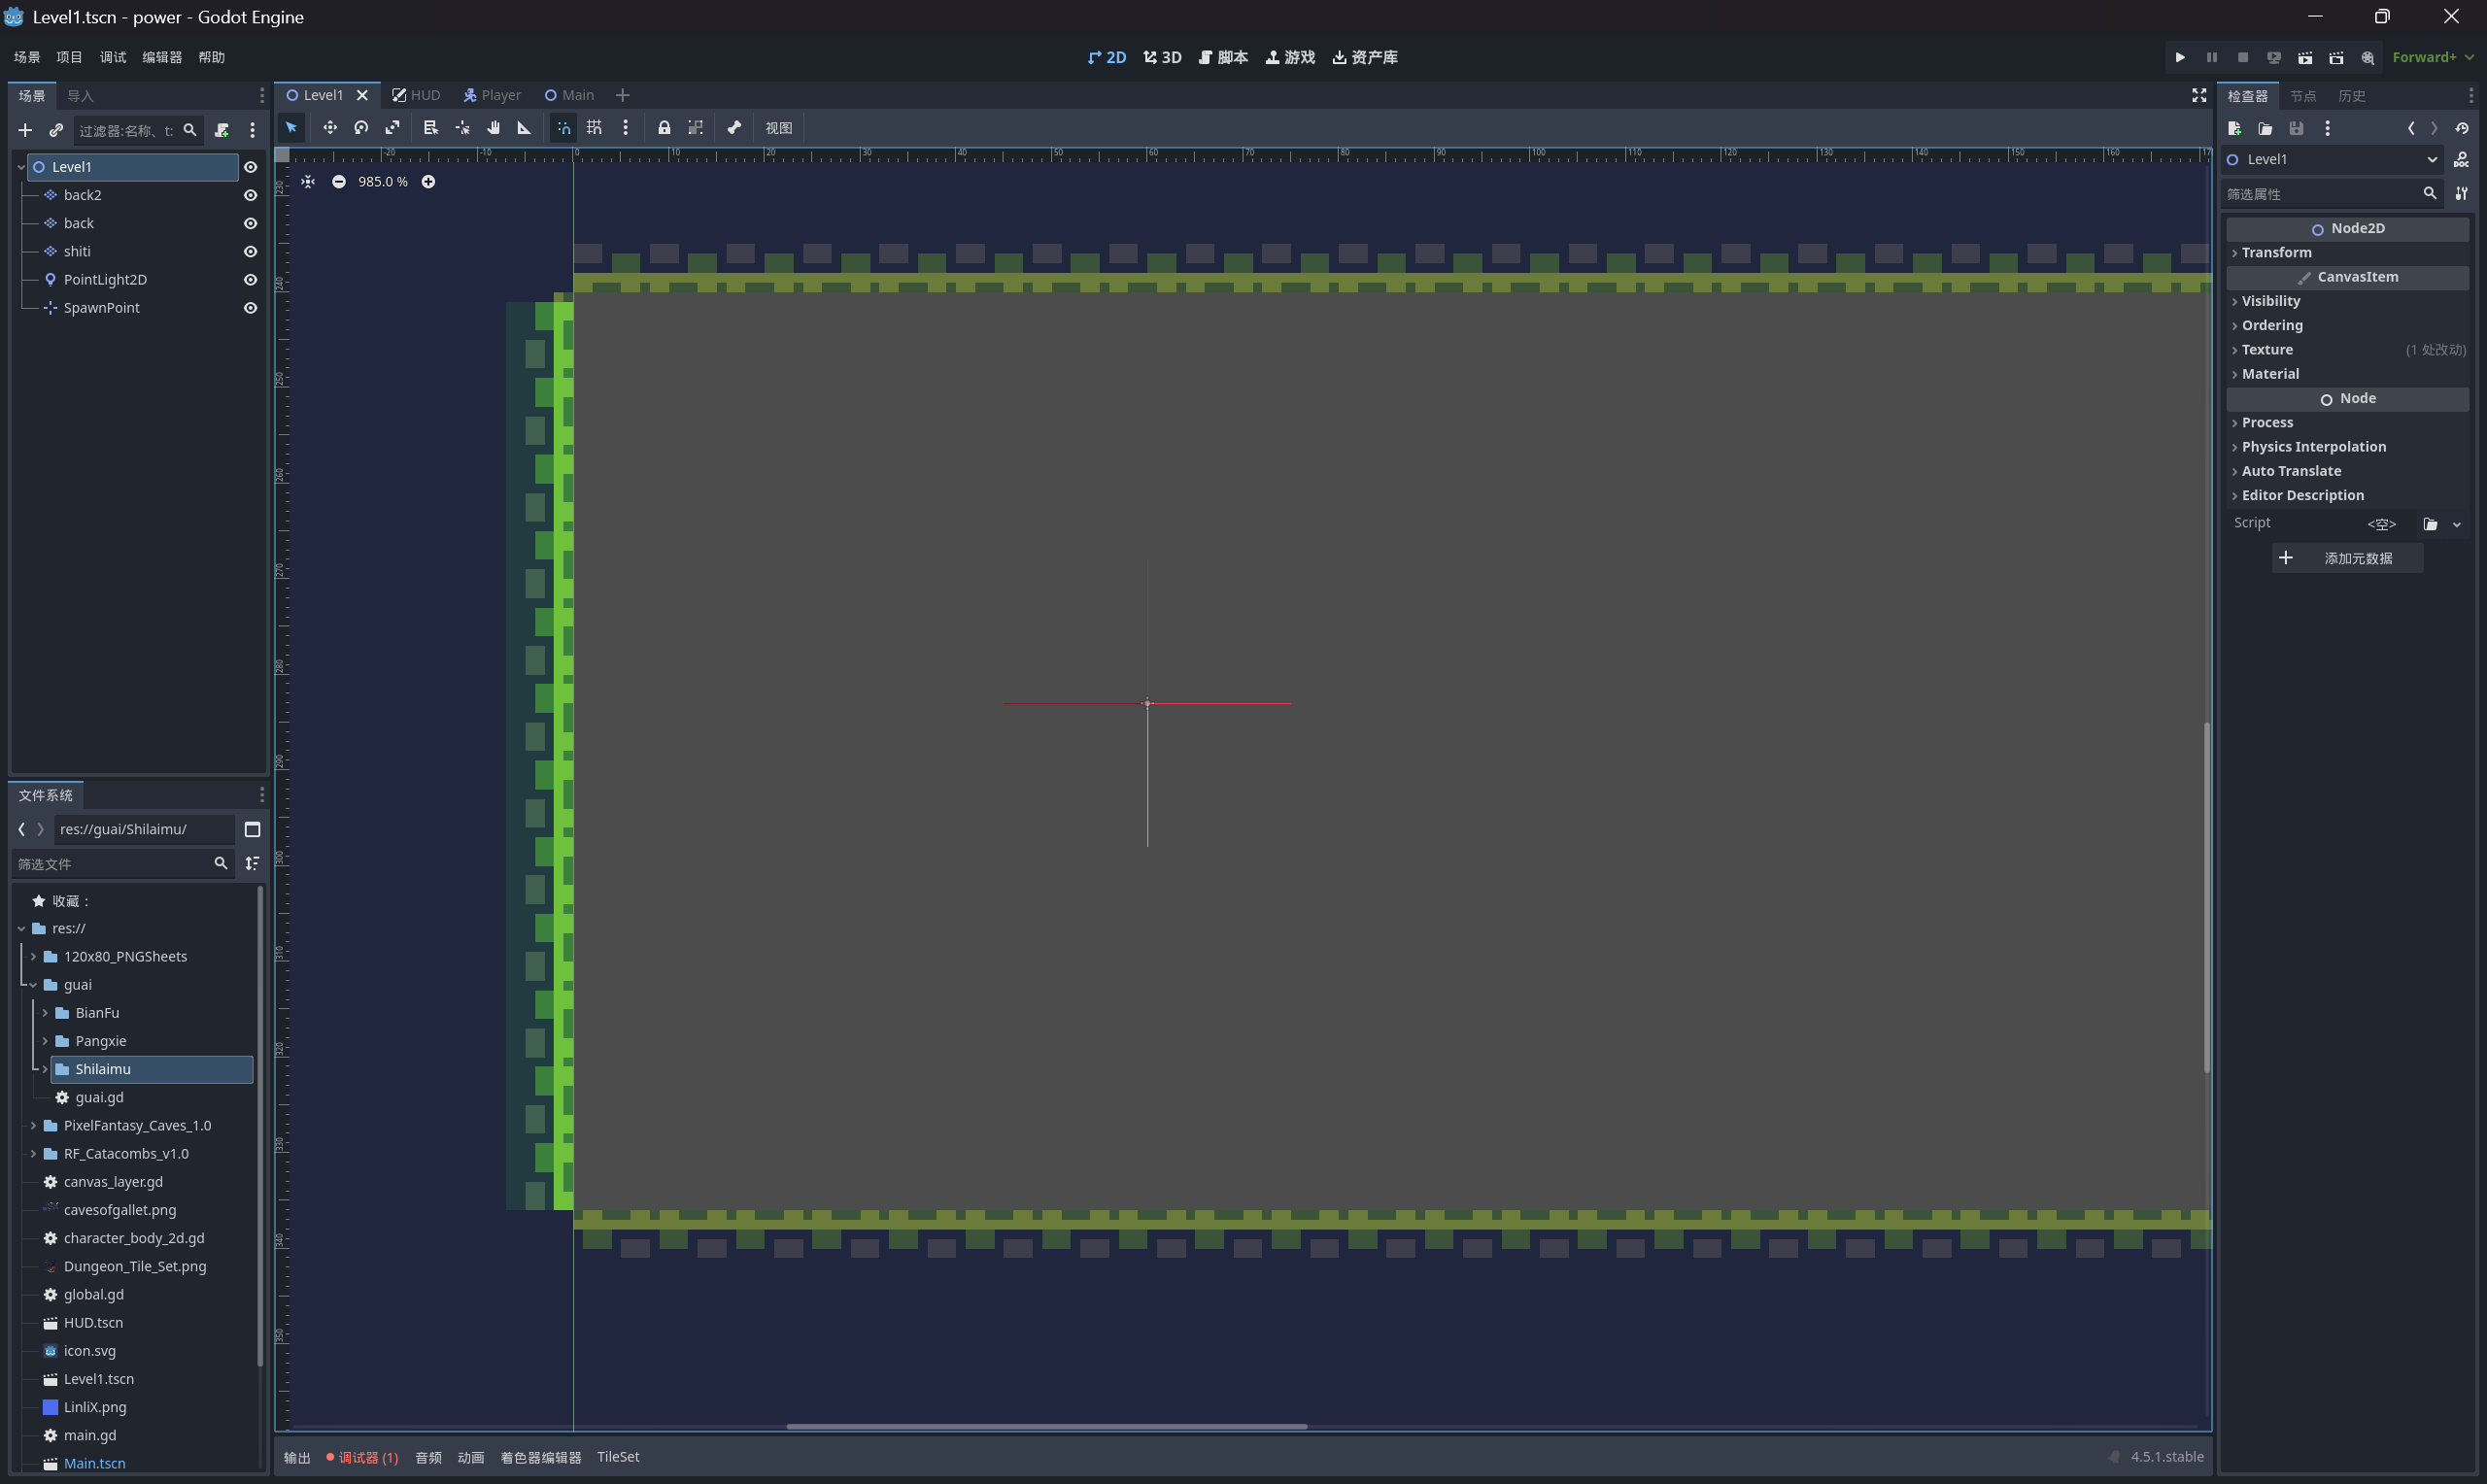
Task: Click the 添加元数据 button
Action: click(x=2346, y=558)
